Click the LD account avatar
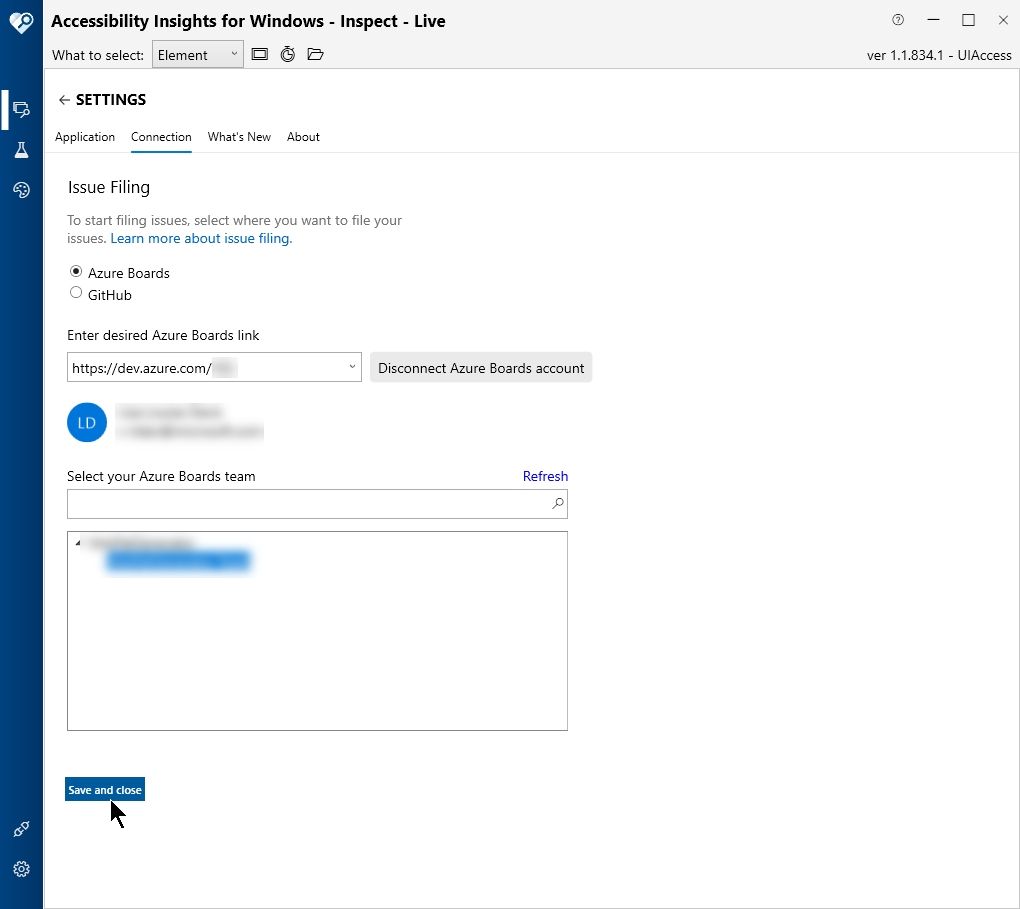1020x909 pixels. [87, 422]
